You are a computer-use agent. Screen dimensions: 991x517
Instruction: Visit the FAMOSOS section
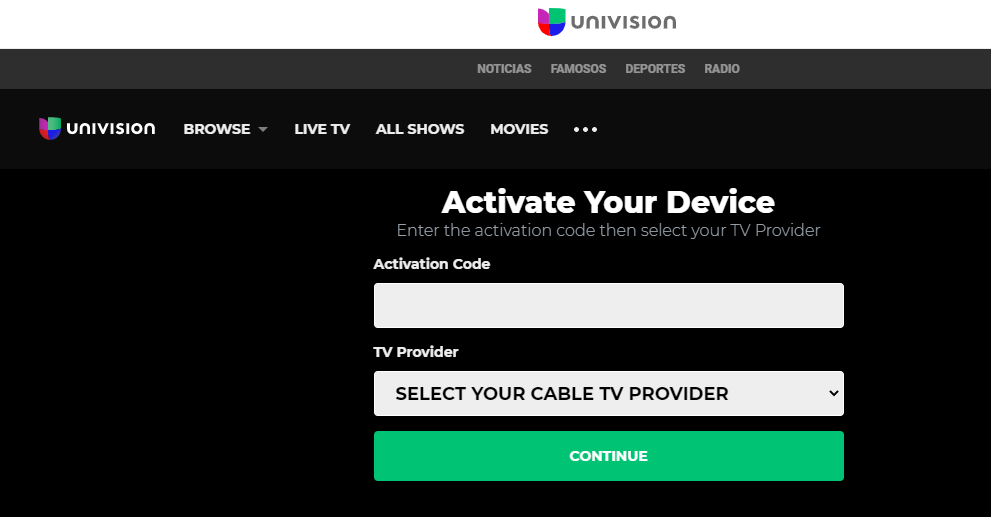click(578, 69)
